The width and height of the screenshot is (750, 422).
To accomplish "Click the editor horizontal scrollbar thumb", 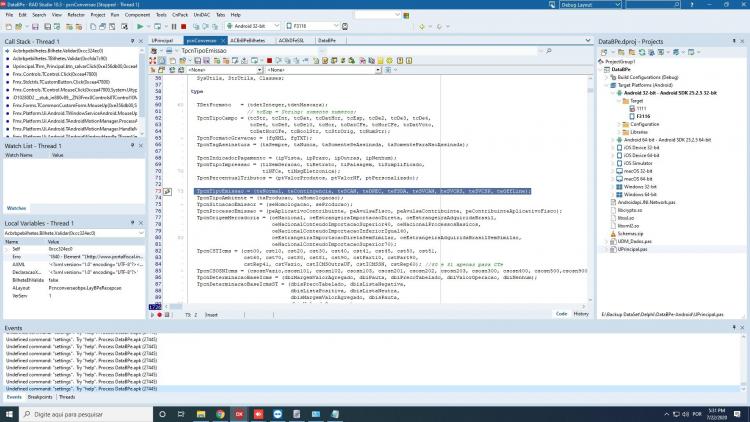I will click(x=176, y=307).
